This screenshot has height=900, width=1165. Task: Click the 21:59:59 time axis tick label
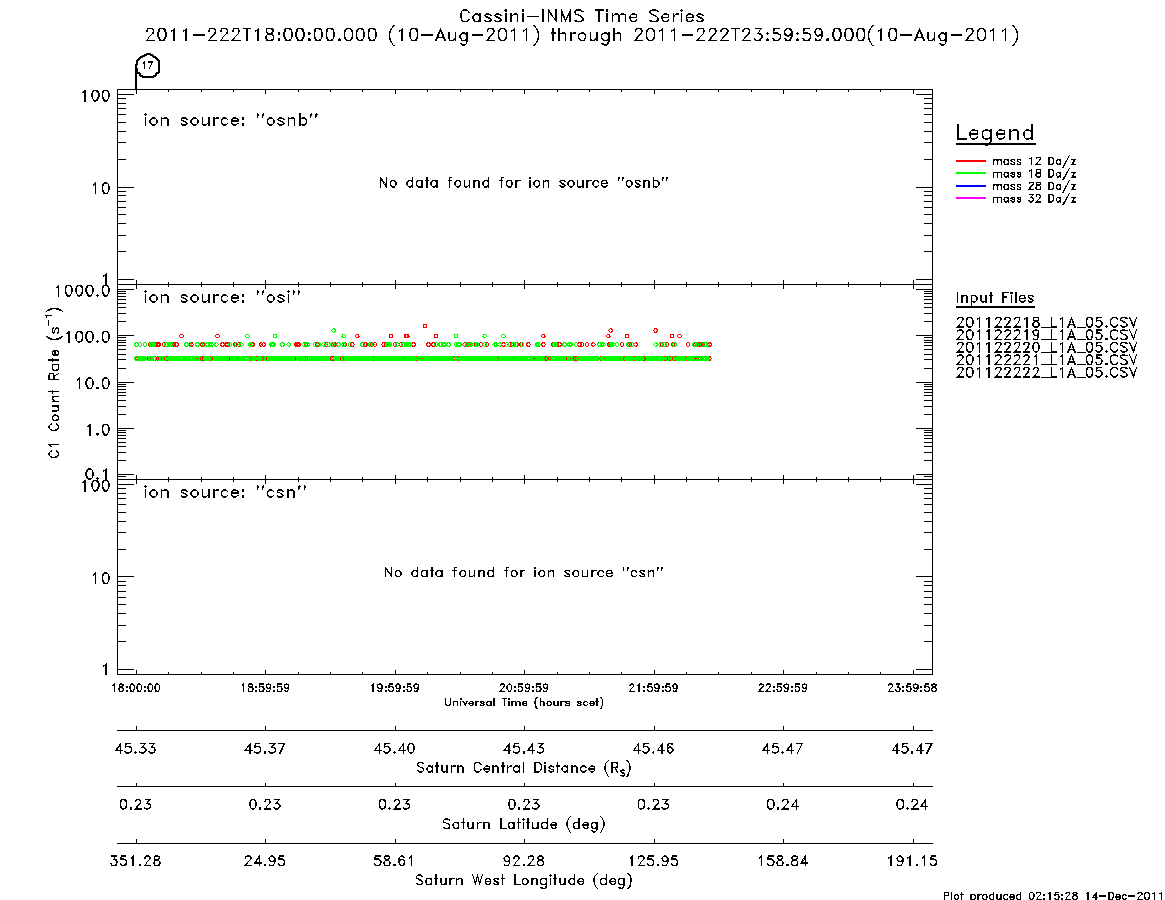653,688
